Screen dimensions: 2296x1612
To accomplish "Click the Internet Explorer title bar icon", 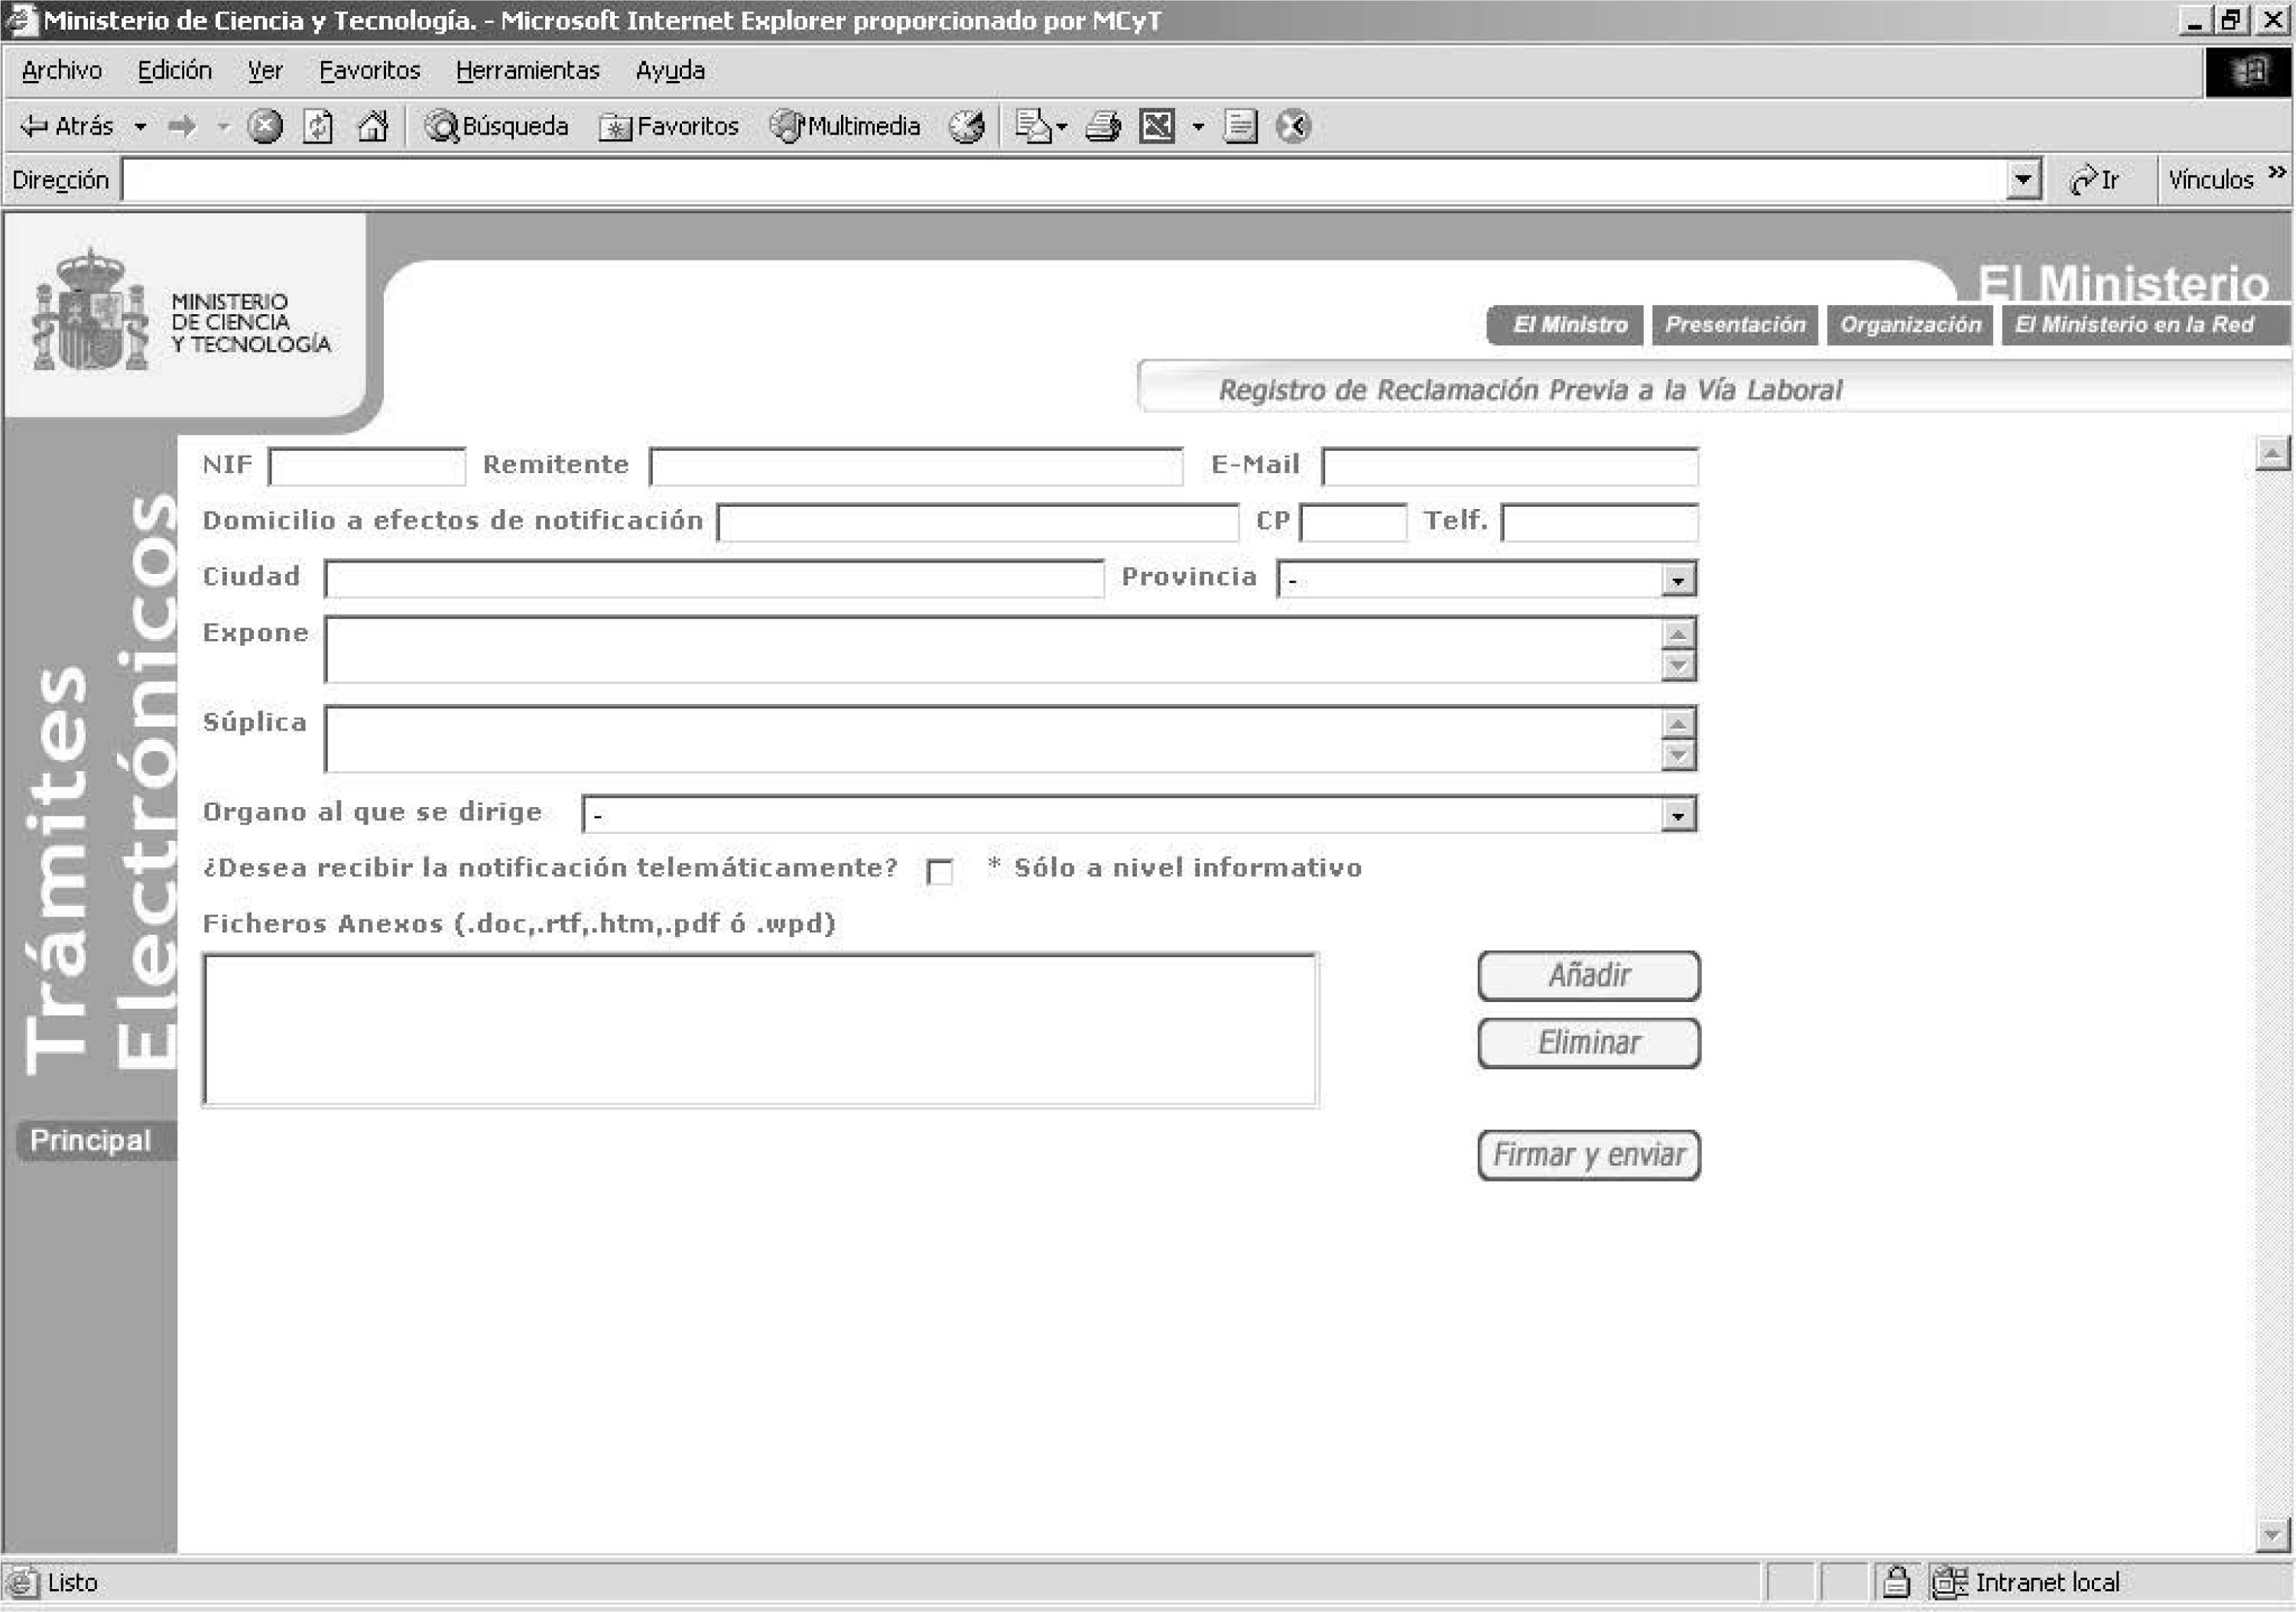I will coord(21,20).
